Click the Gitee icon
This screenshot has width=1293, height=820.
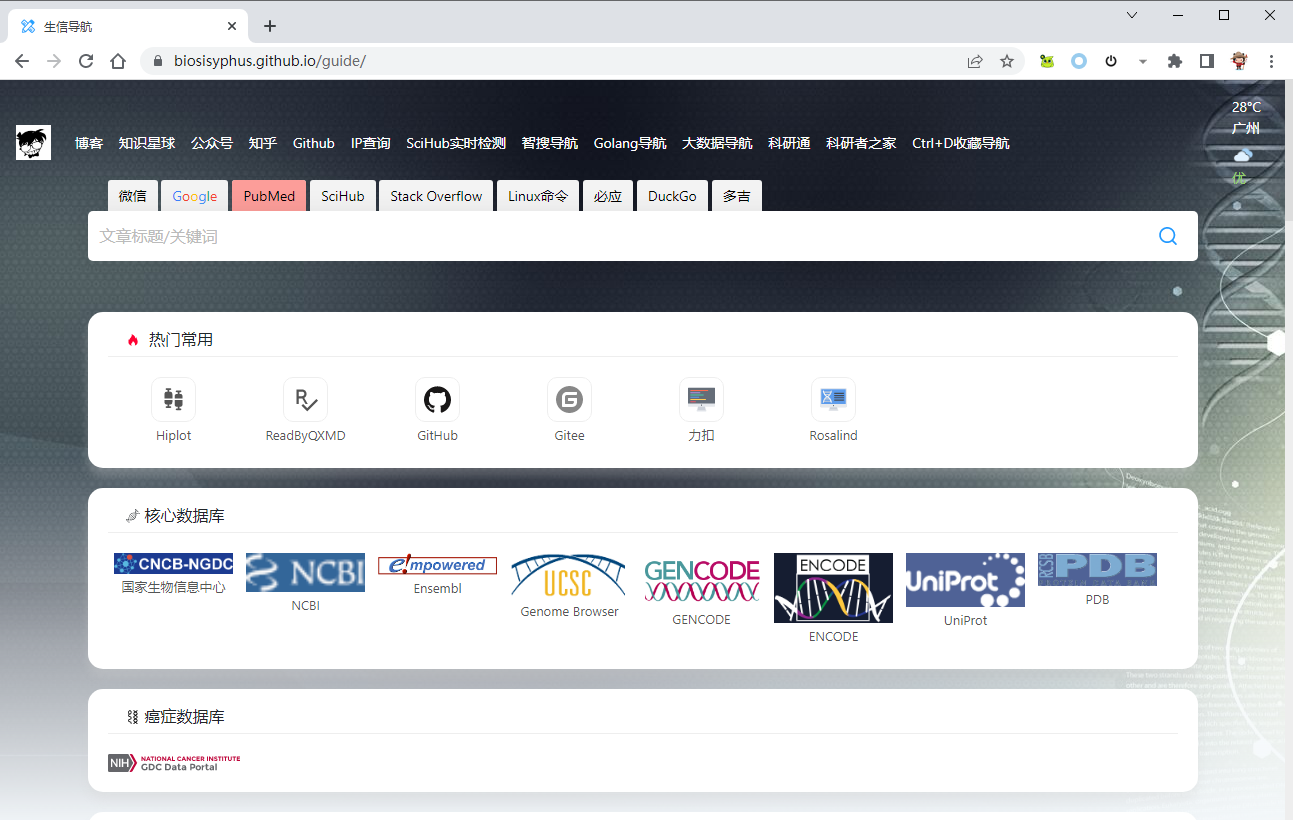[x=569, y=399]
